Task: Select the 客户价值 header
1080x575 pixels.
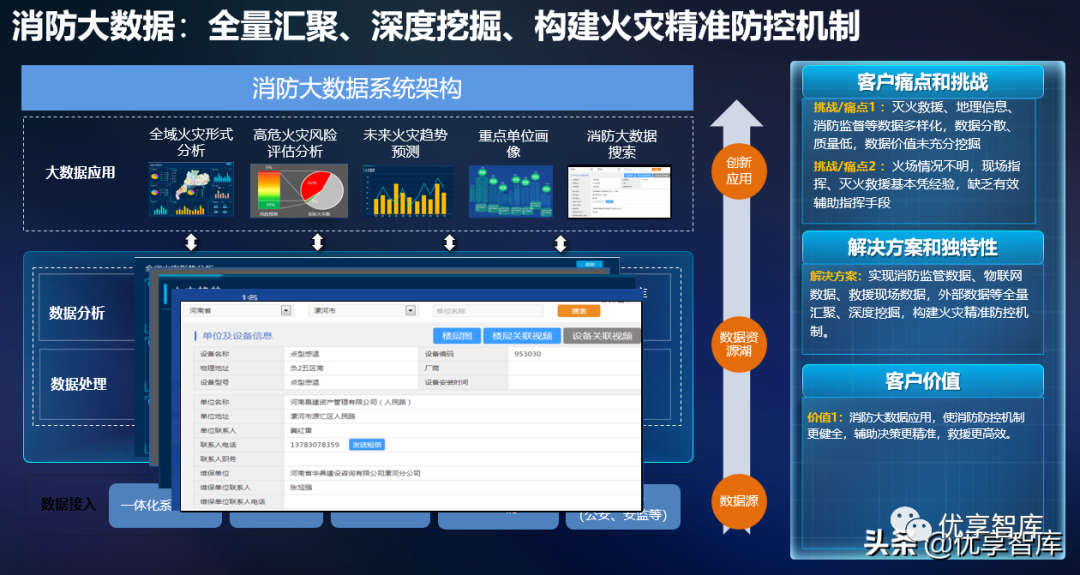Action: 922,381
